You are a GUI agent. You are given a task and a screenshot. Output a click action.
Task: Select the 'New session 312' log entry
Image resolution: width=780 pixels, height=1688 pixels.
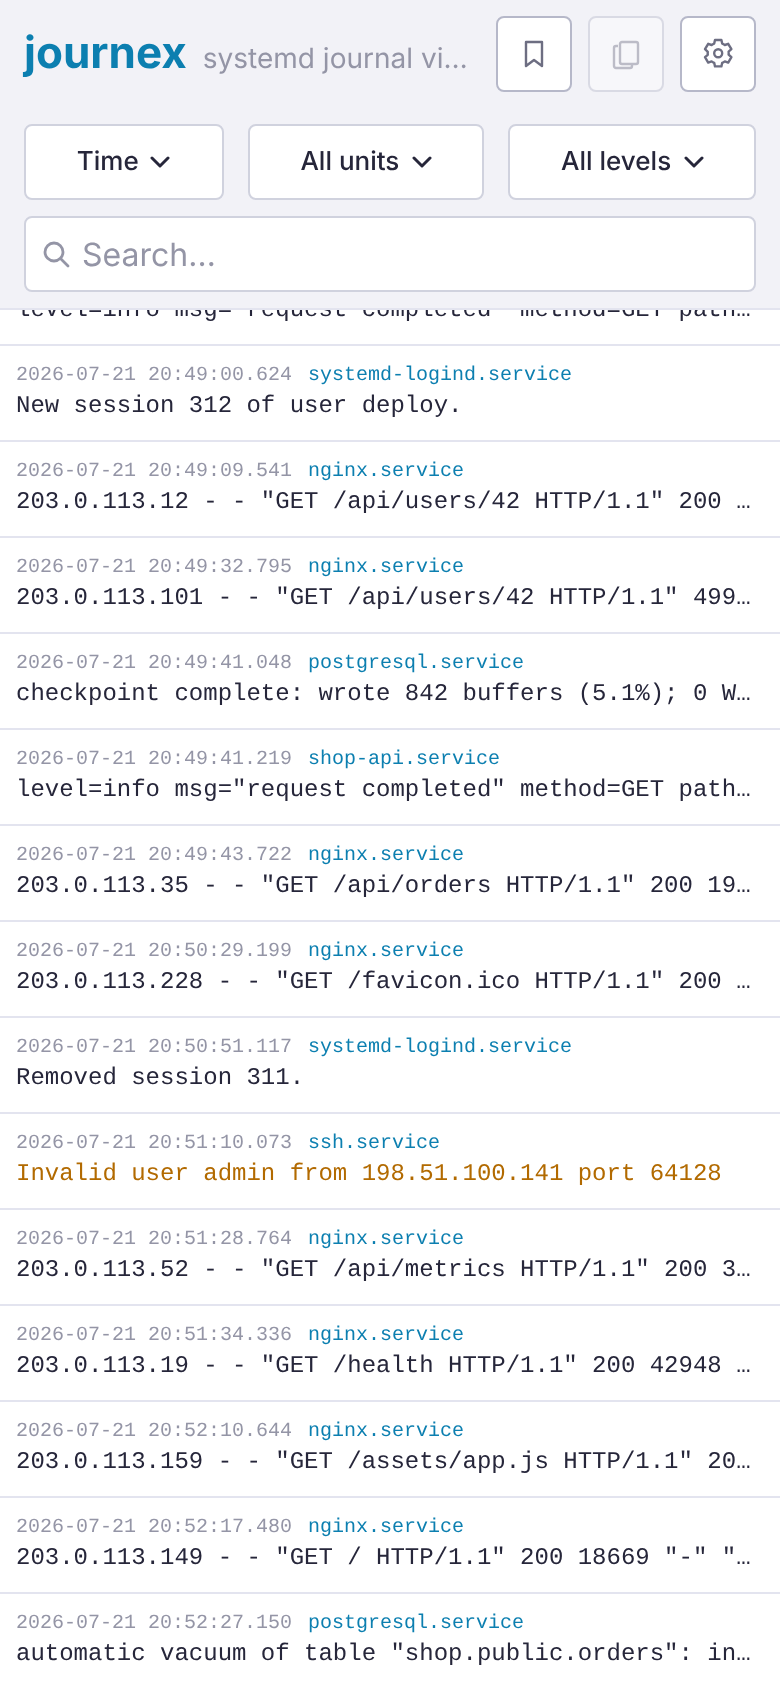click(390, 393)
